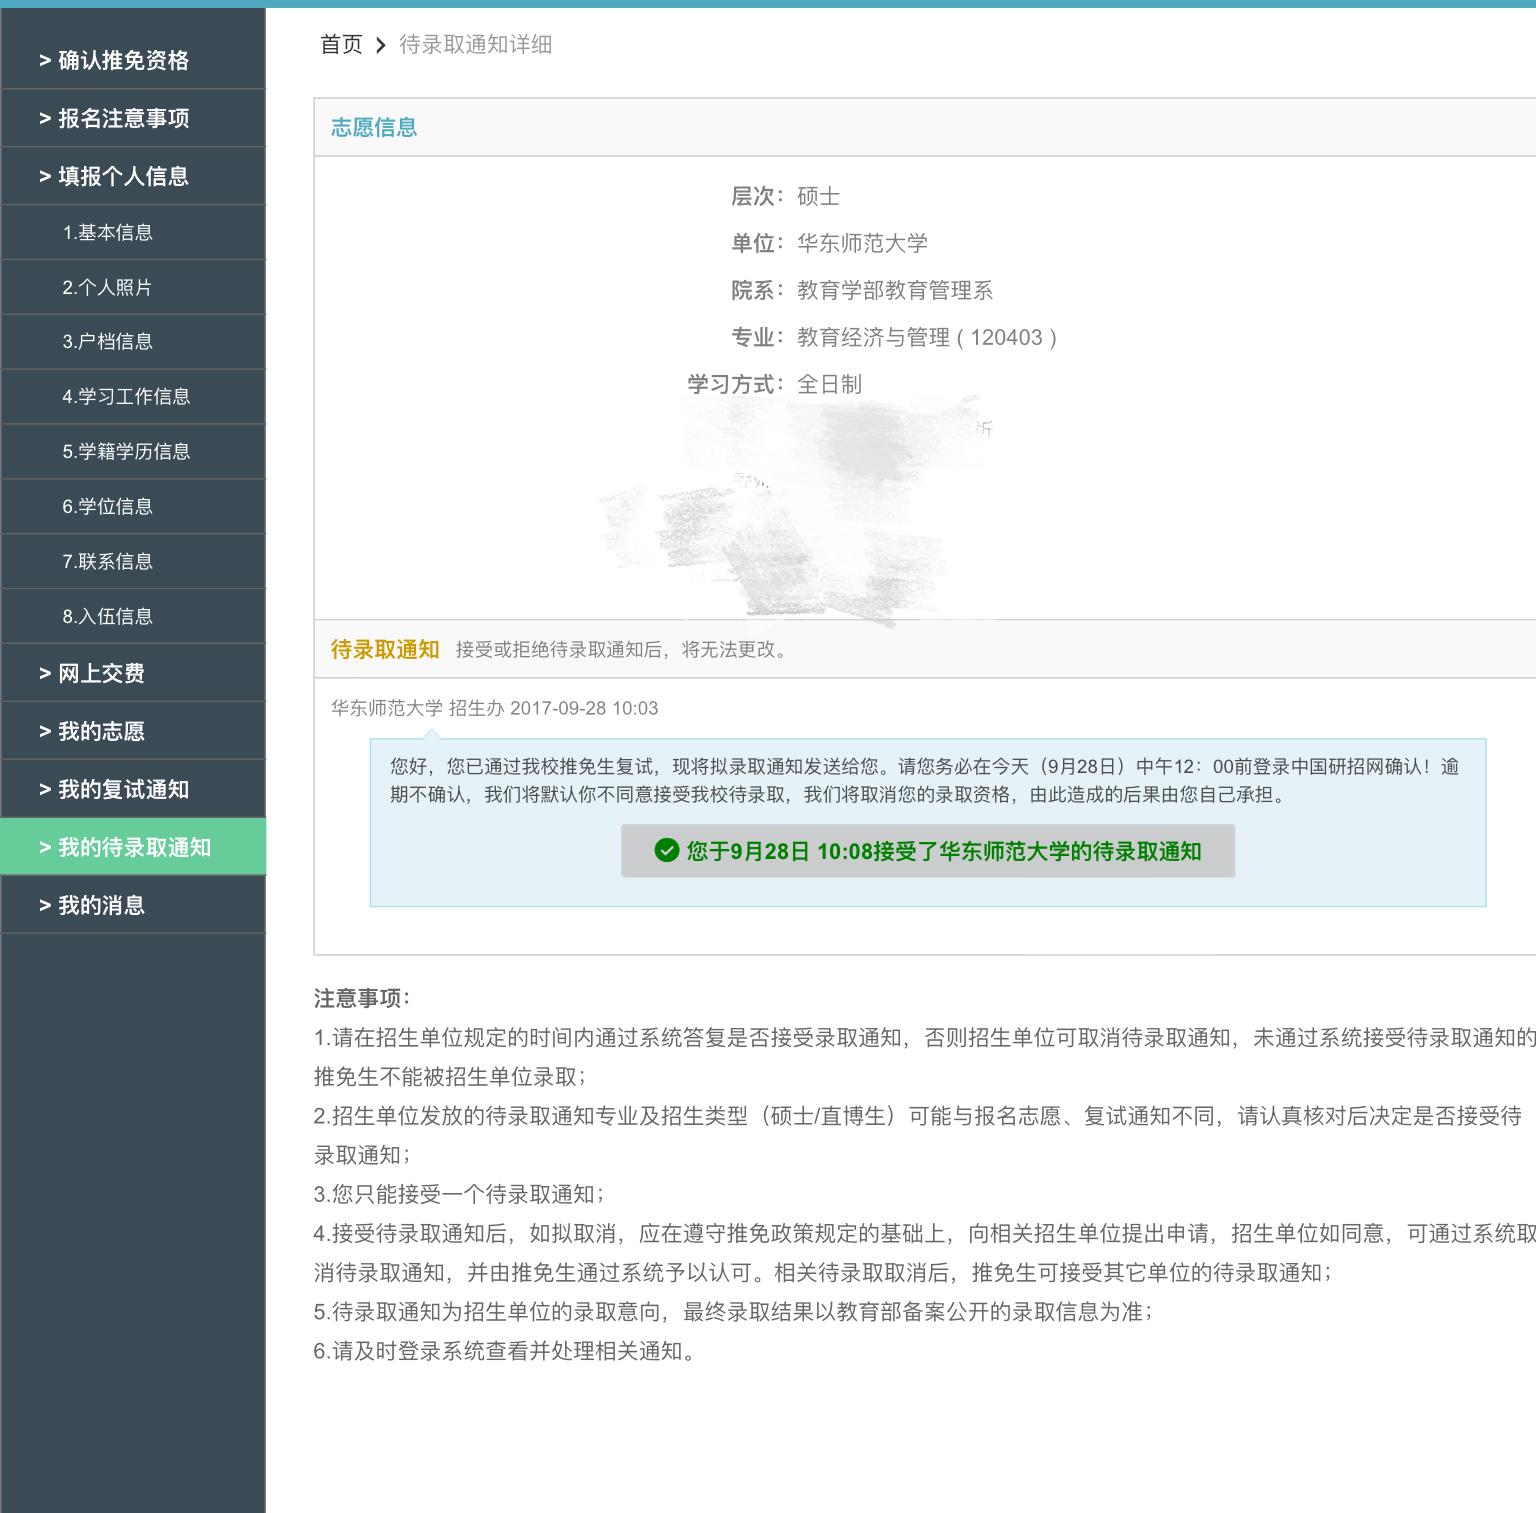Go to 7.联系信息 sub-item
Screen dimensions: 1536x1513
pyautogui.click(x=133, y=561)
